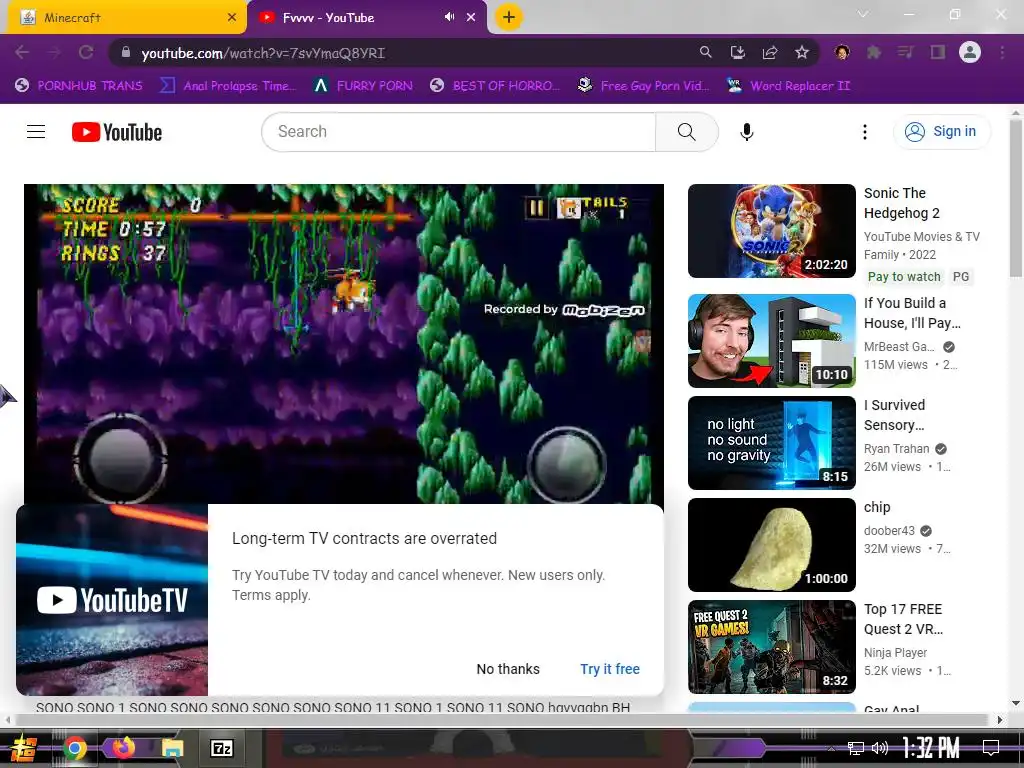Open MrBeast house video thumbnail
Viewport: 1024px width, 768px height.
point(771,341)
